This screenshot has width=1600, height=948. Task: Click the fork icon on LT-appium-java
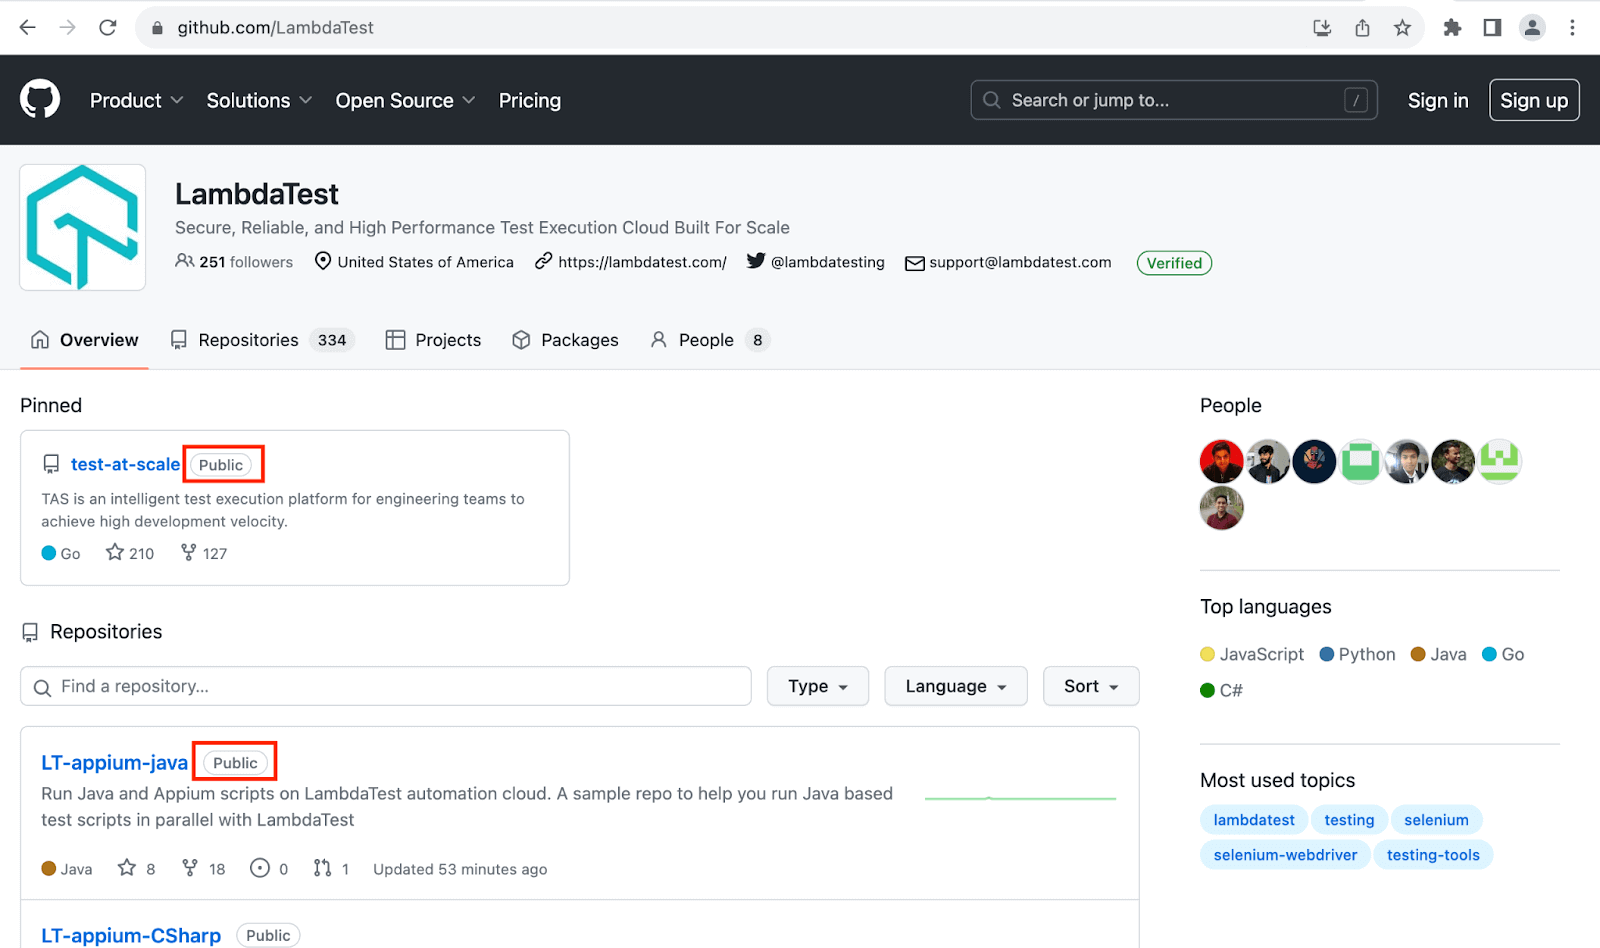(190, 868)
